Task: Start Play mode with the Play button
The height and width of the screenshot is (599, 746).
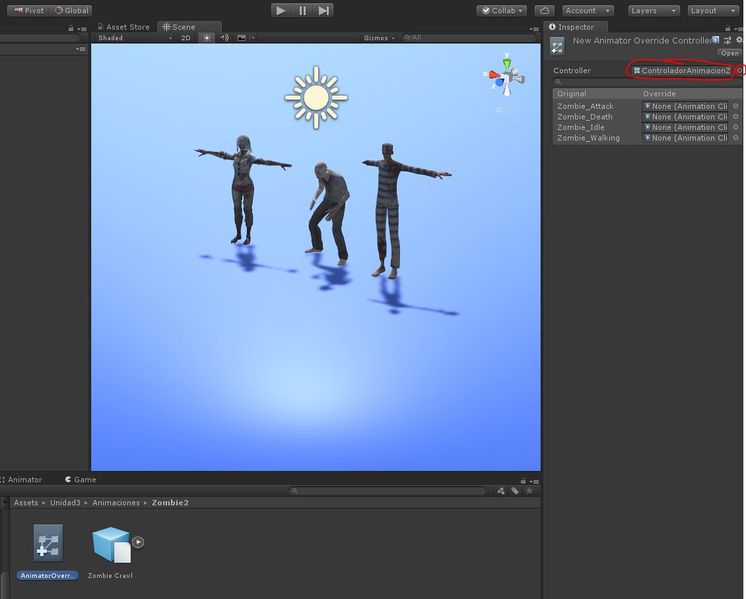Action: tap(281, 10)
